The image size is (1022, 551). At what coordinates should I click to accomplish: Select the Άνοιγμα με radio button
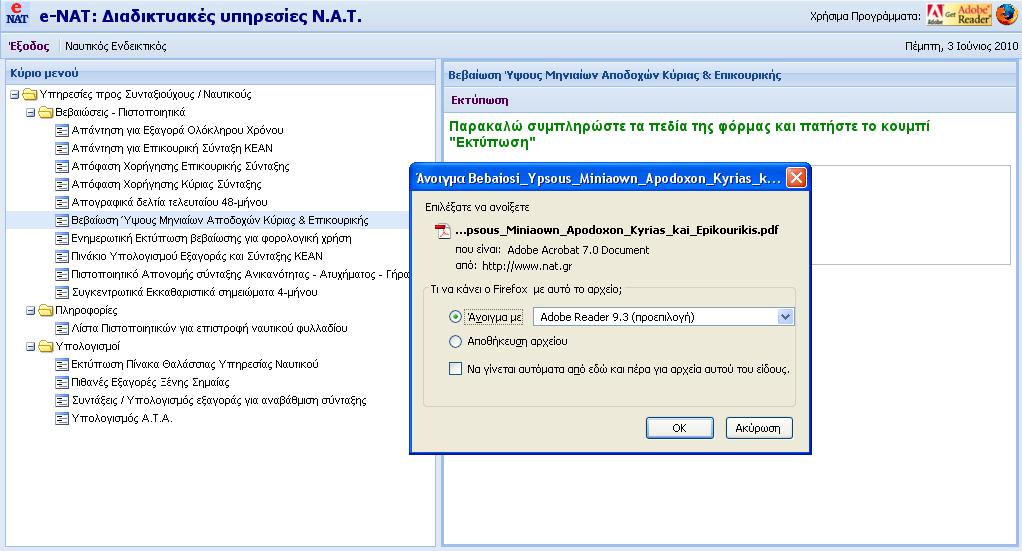pos(456,317)
